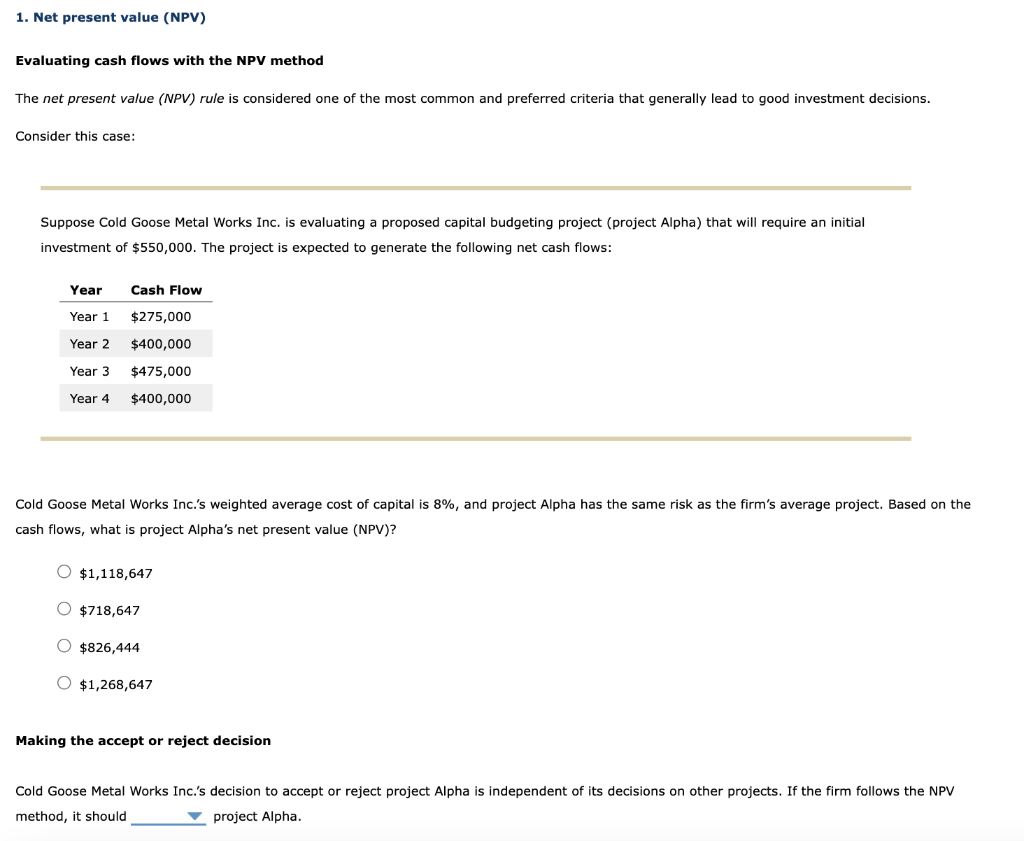Click the Year column header
1024x841 pixels.
click(85, 289)
